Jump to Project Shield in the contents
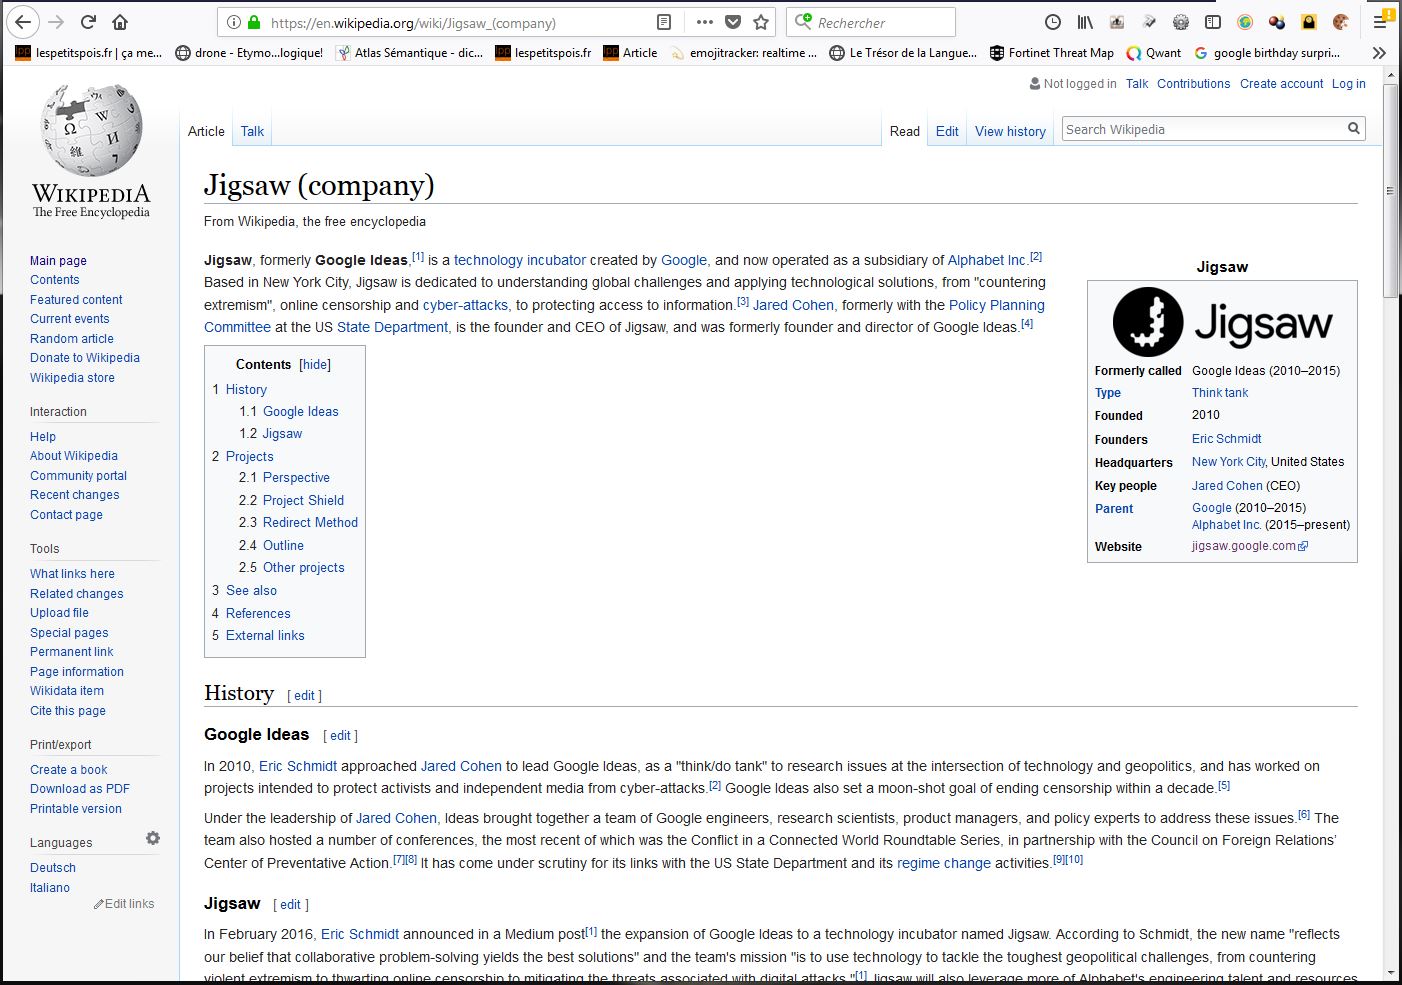 click(x=303, y=500)
